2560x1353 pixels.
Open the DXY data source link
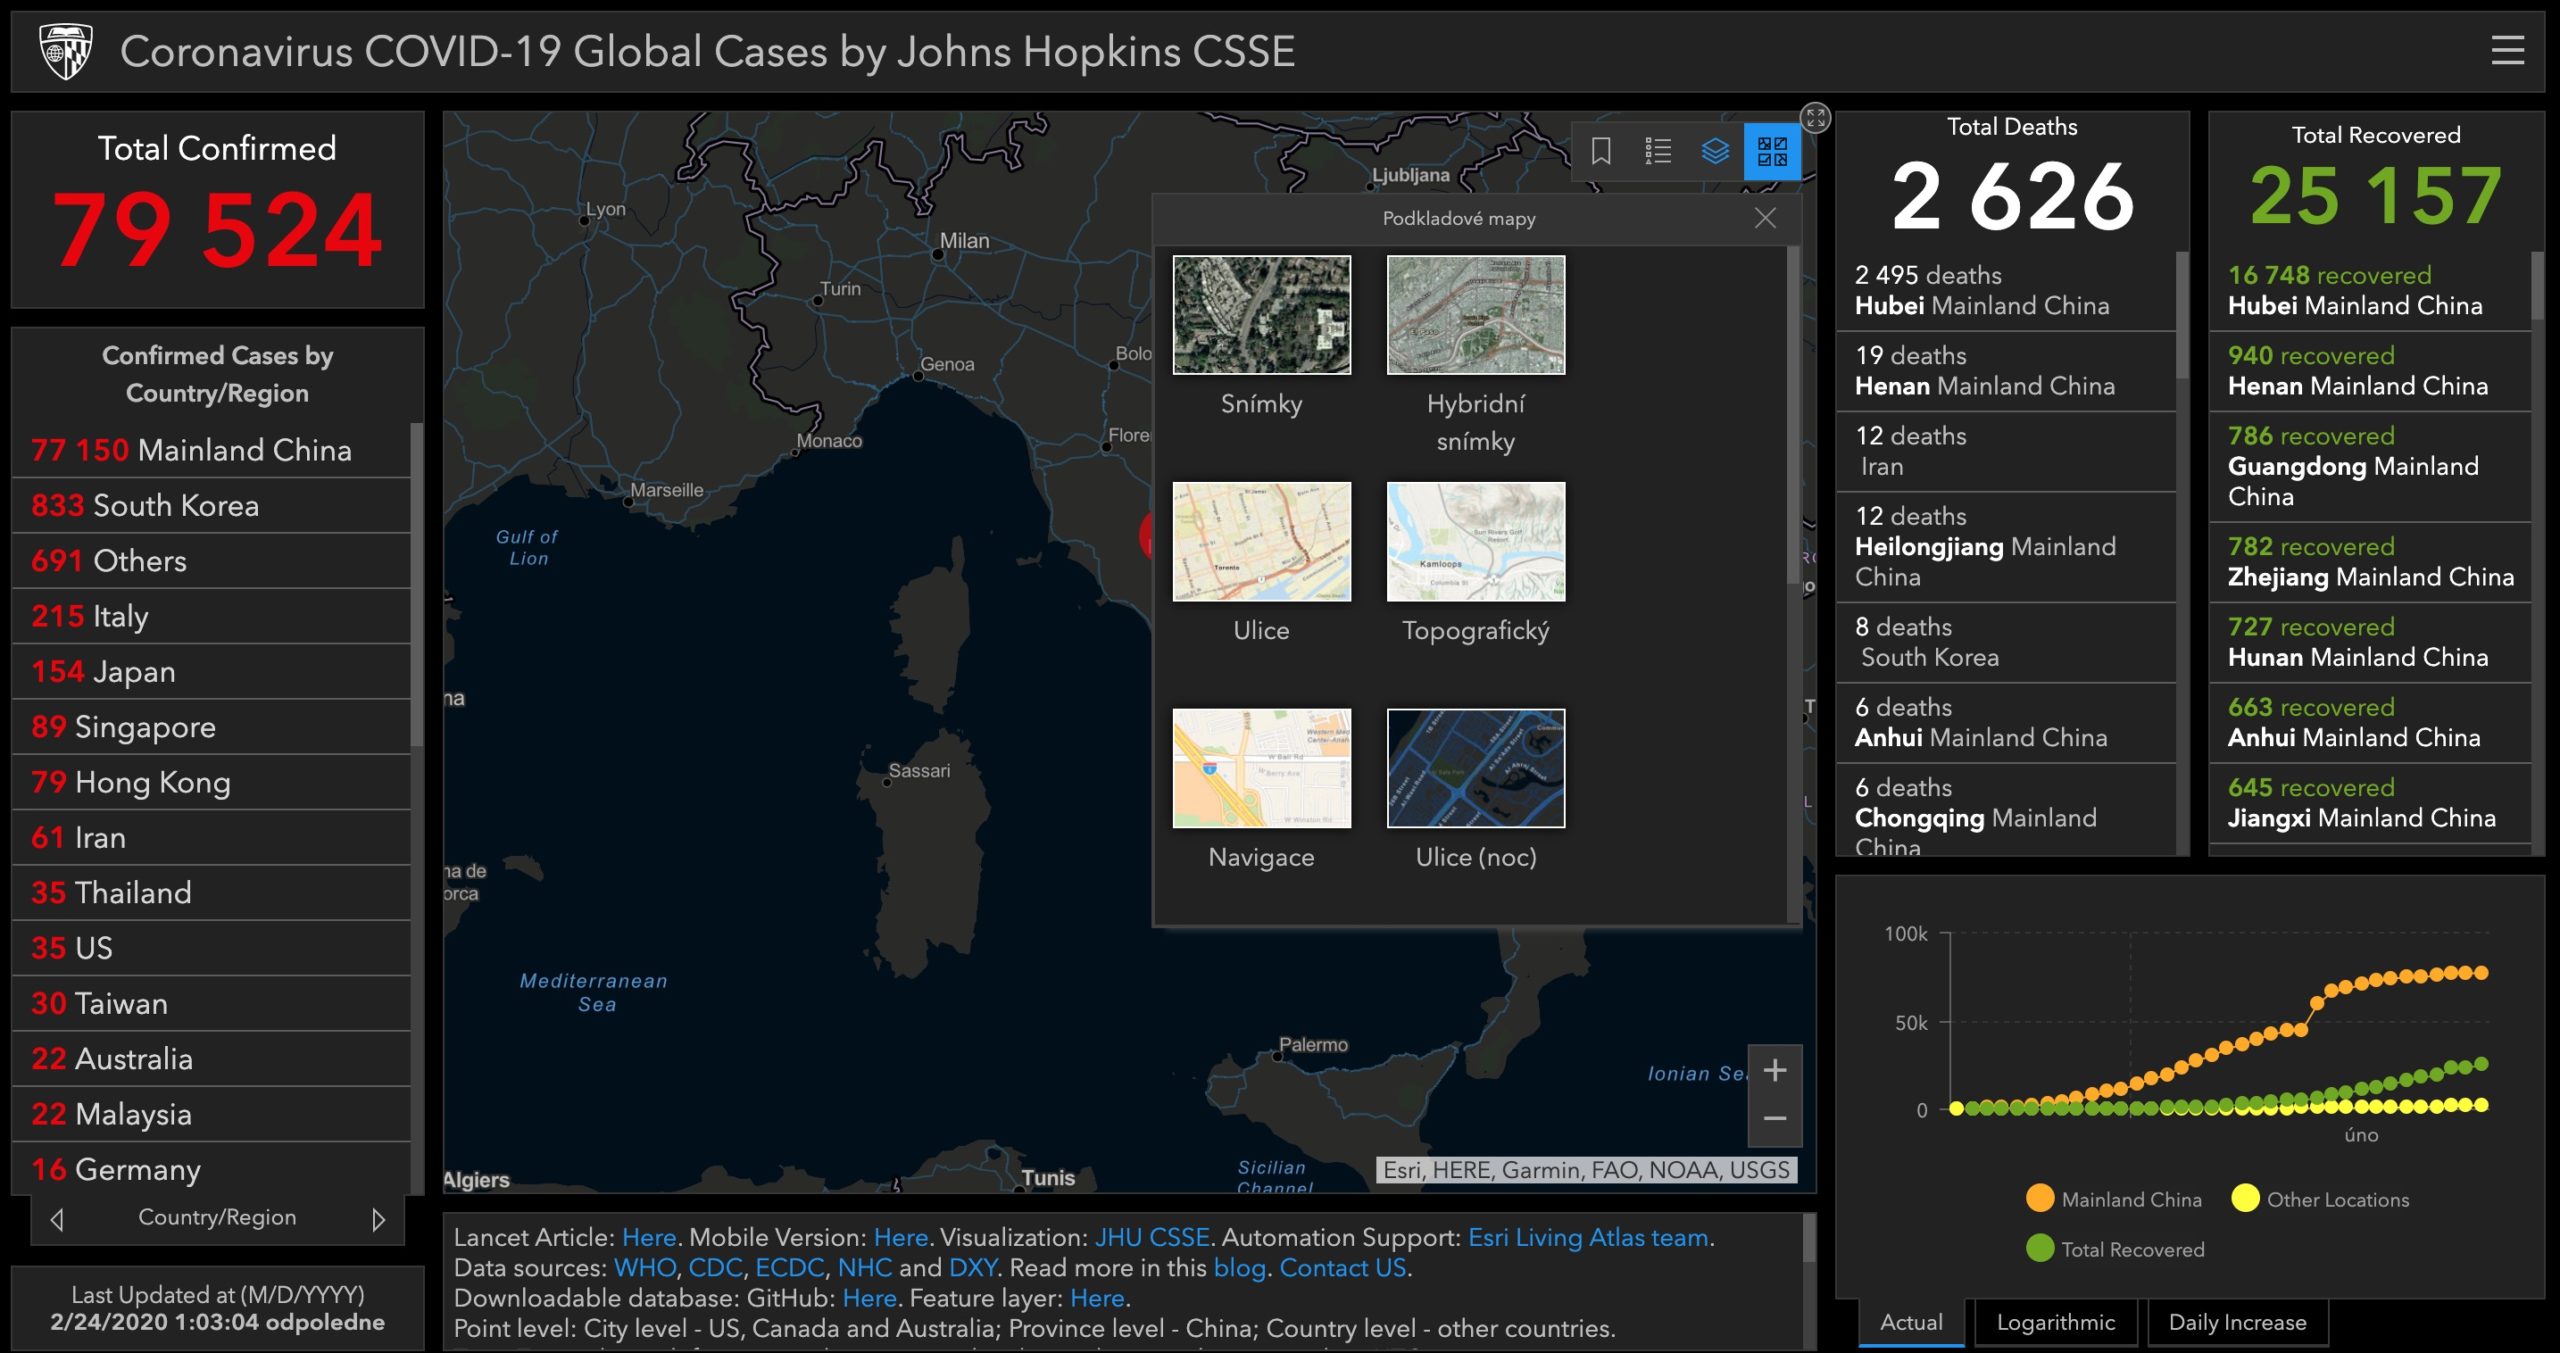pos(972,1268)
